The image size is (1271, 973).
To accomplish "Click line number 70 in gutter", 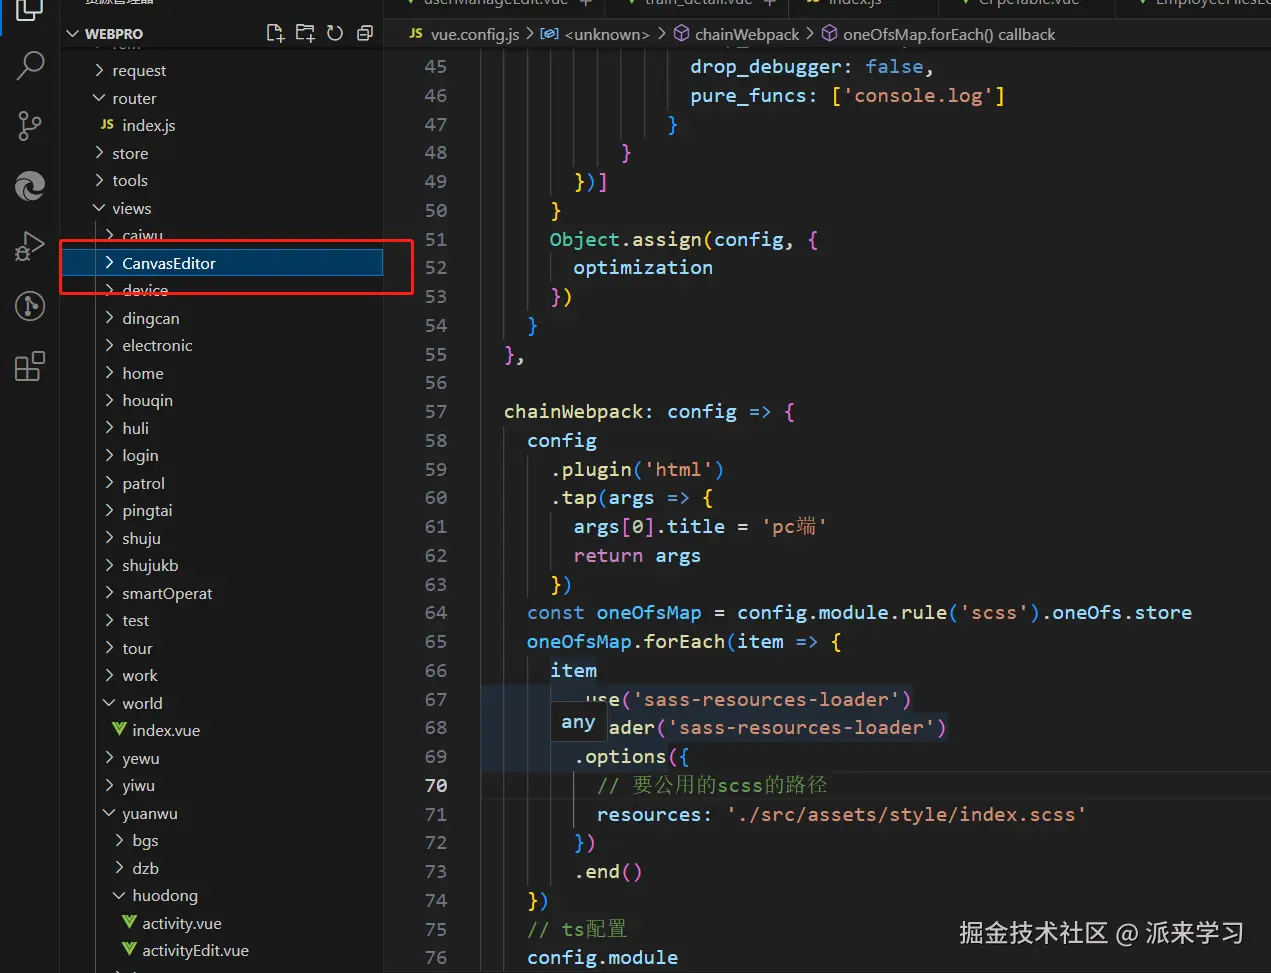I will click(436, 785).
